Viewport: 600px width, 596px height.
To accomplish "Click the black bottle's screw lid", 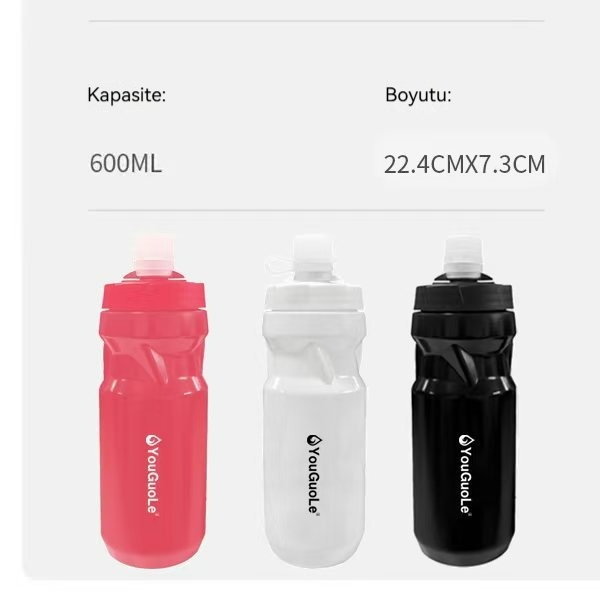I will (464, 292).
